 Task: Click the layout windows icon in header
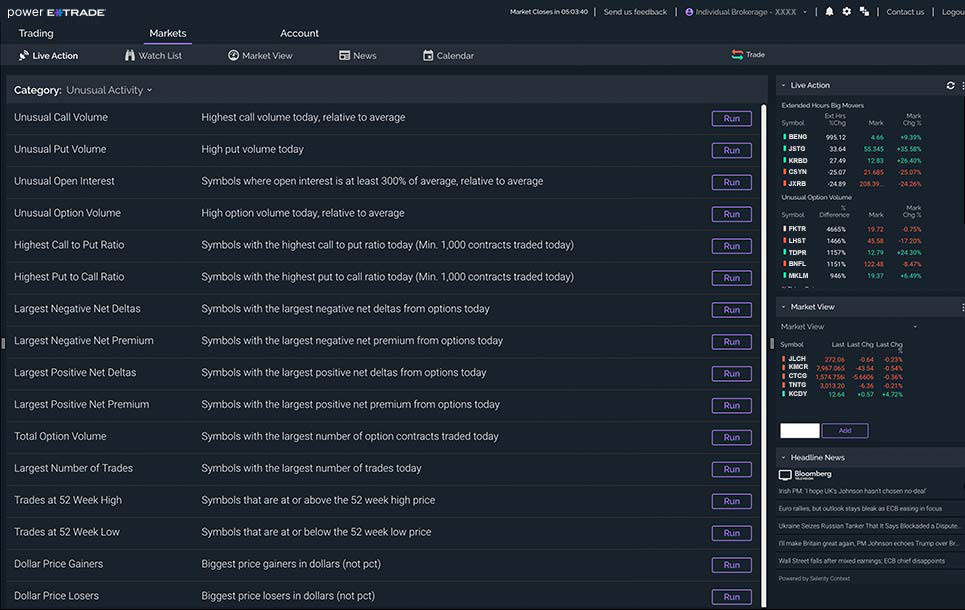point(864,12)
